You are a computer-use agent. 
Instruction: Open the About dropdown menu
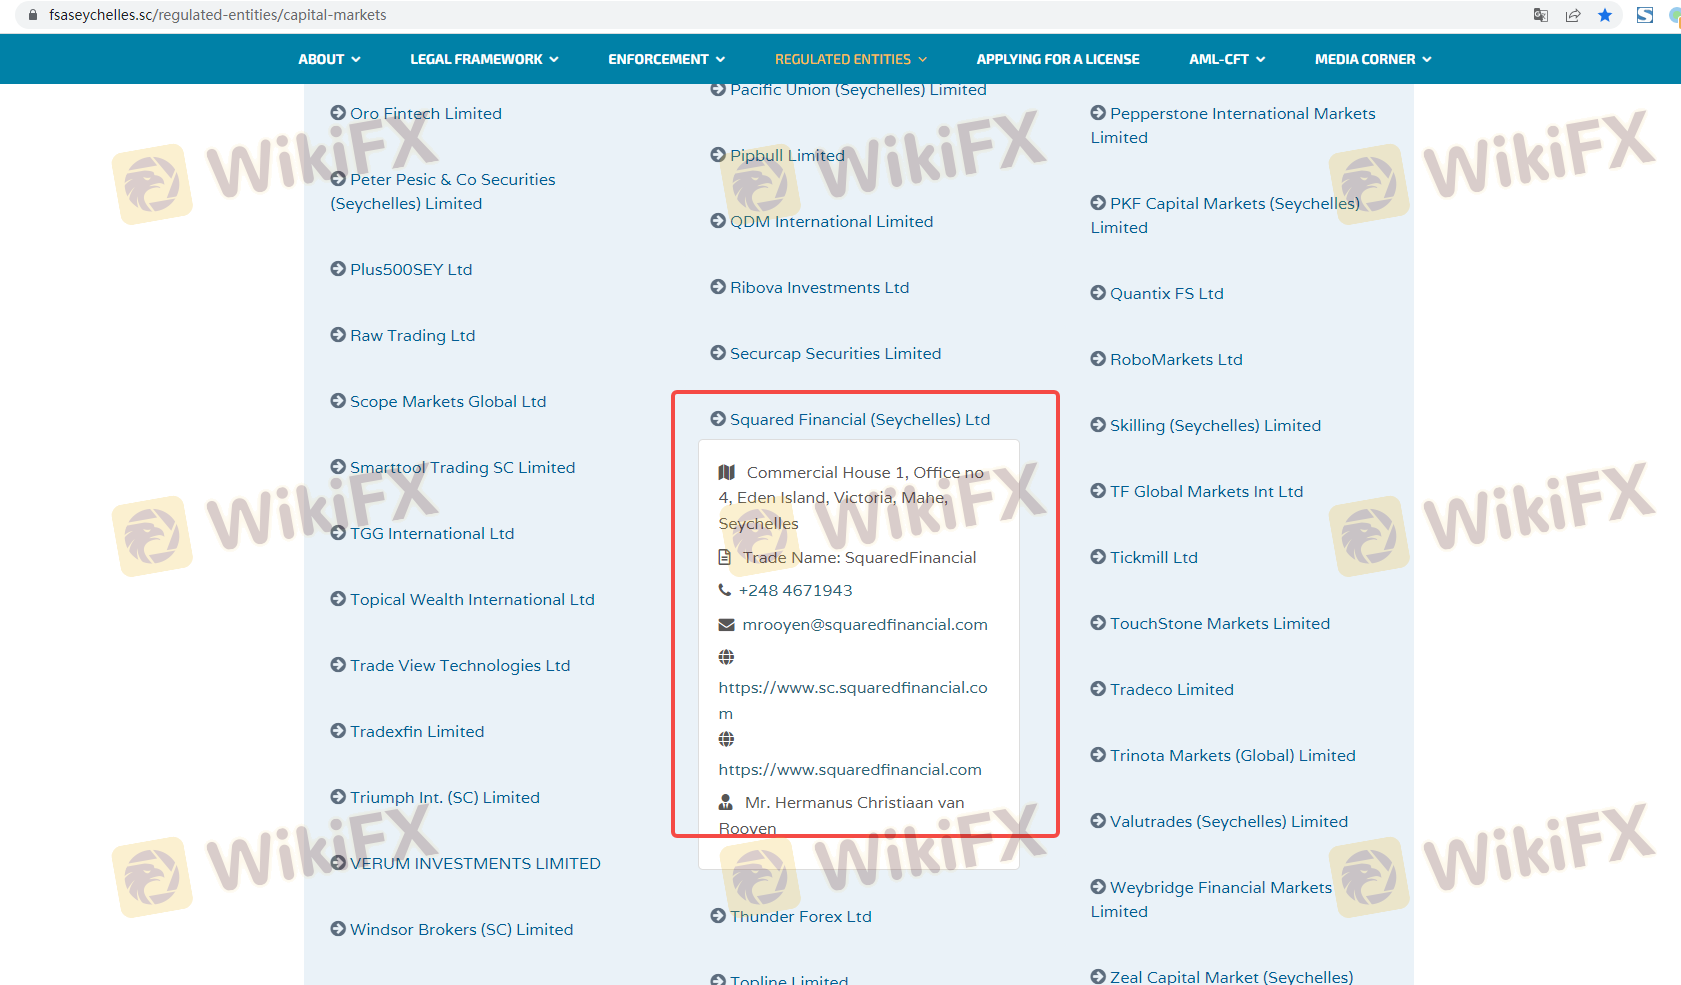coord(329,59)
